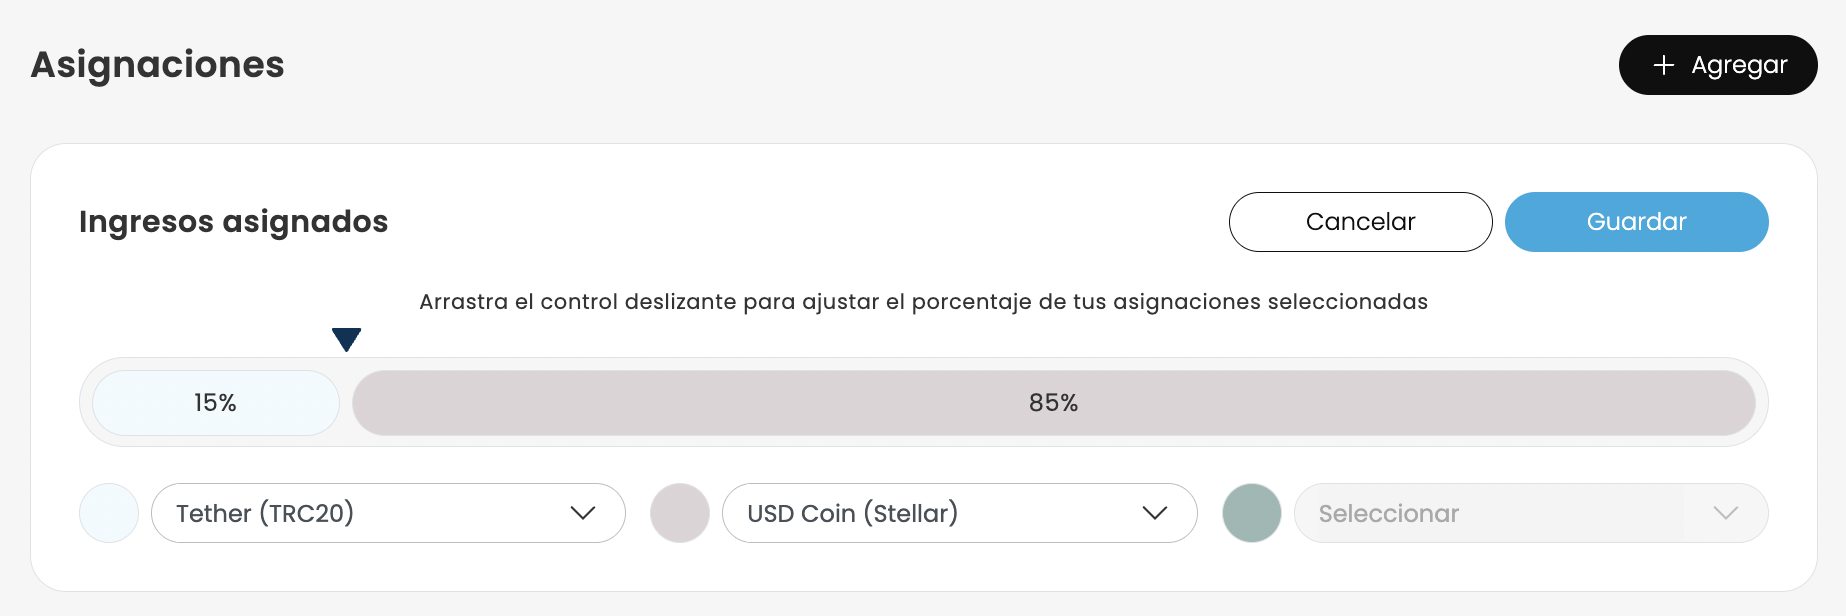Click the dark triangle slider handle

[346, 339]
